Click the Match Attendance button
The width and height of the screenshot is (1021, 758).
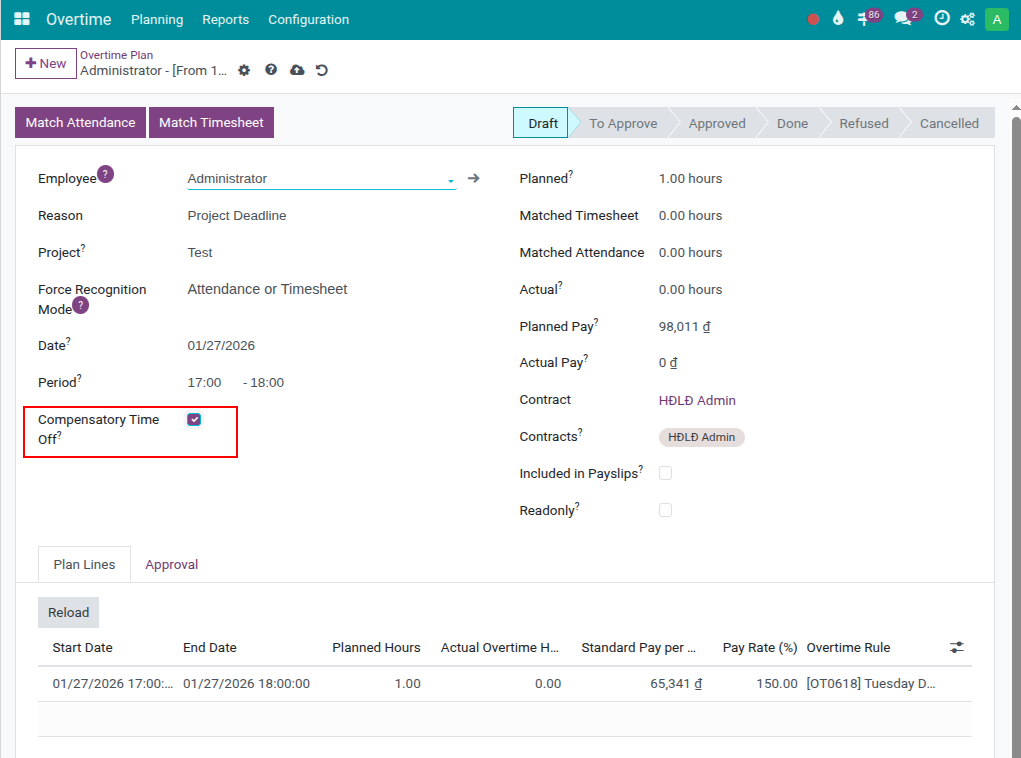tap(80, 122)
